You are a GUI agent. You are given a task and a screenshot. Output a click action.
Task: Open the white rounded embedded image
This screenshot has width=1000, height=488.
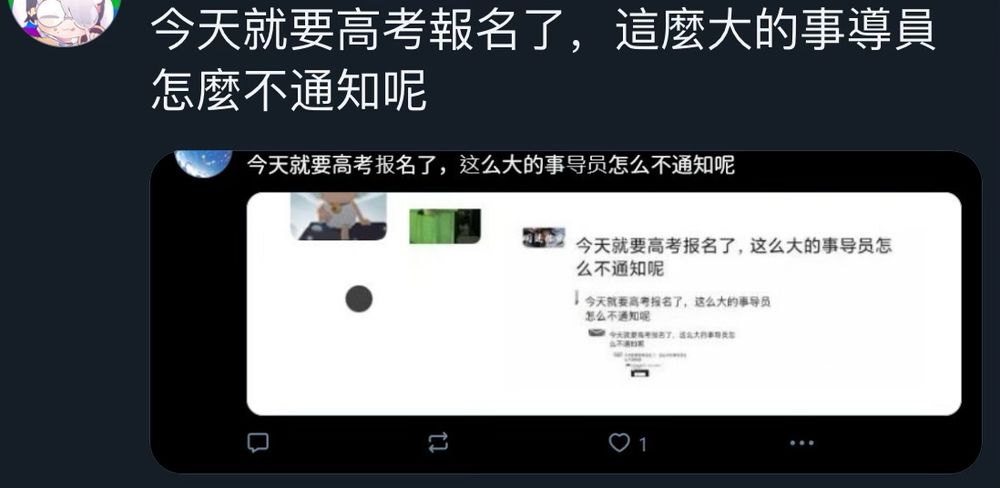pos(603,304)
